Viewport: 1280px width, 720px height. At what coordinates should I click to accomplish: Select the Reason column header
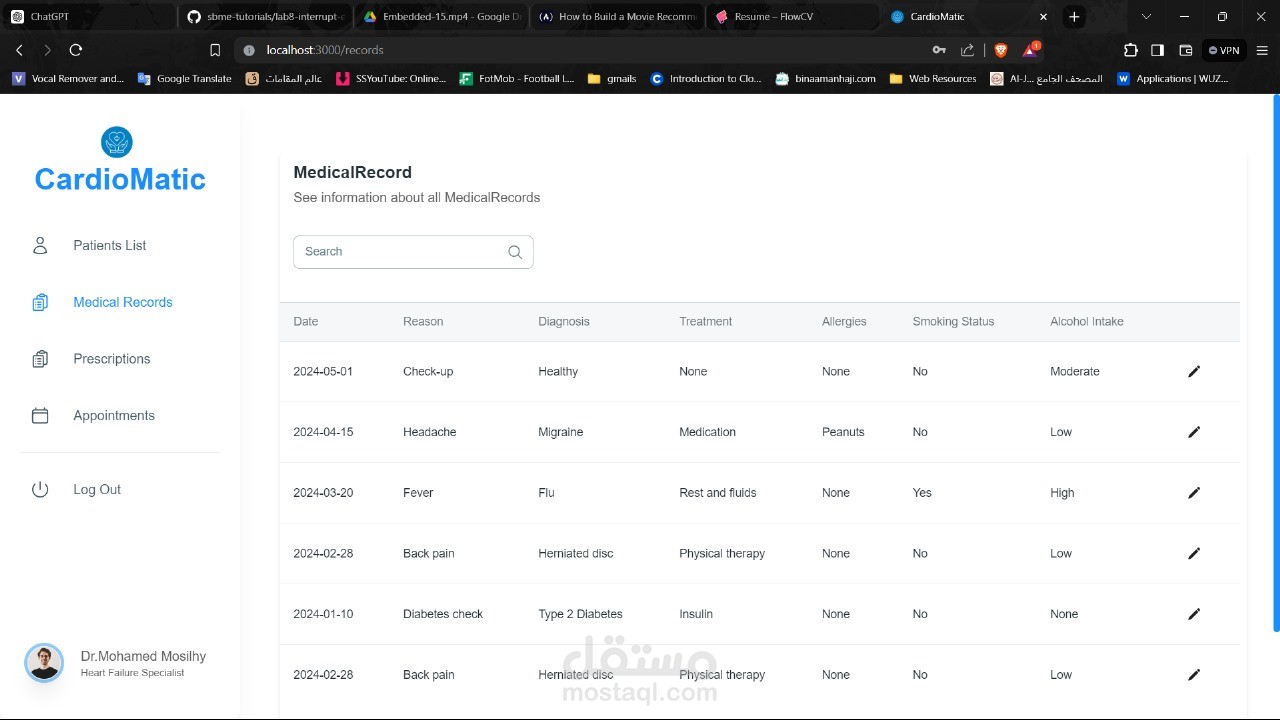click(423, 322)
